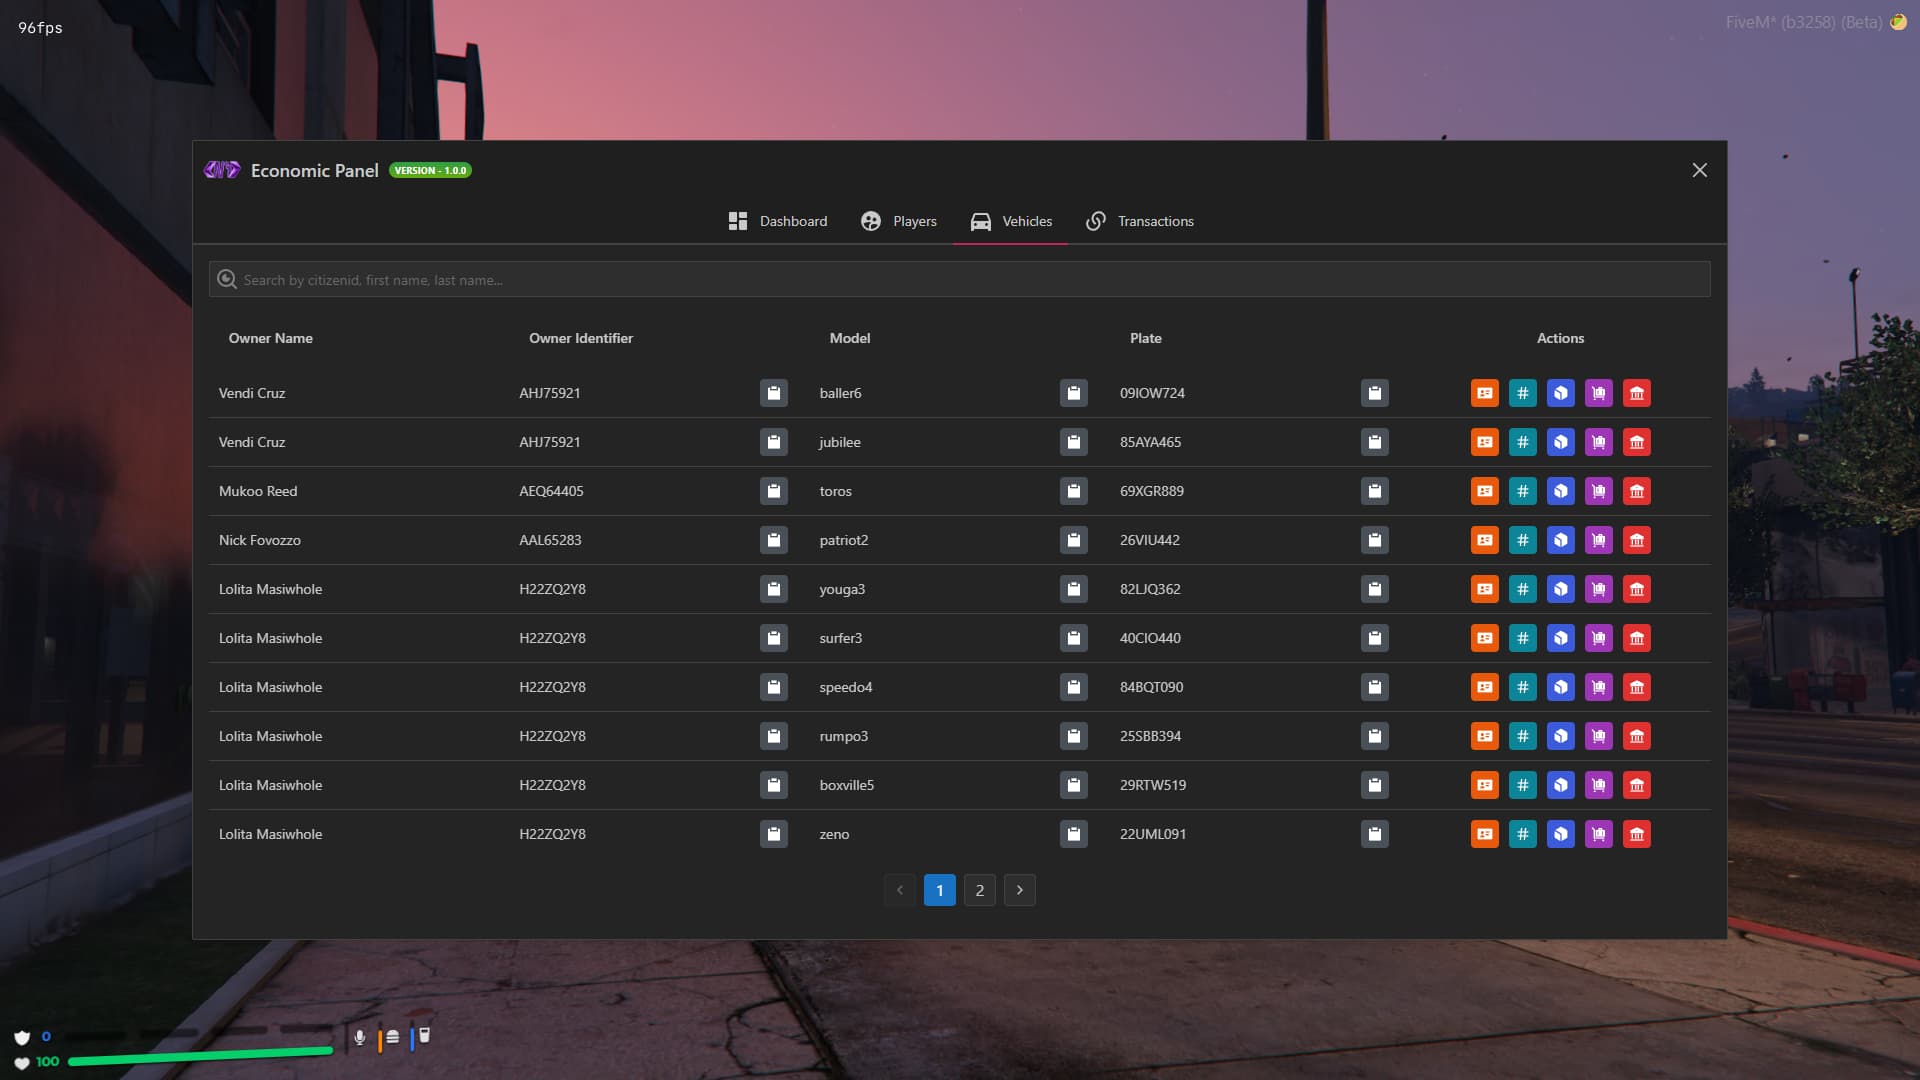The width and height of the screenshot is (1920, 1080).
Task: Click teal hash icon for speedo4 row
Action: point(1522,687)
